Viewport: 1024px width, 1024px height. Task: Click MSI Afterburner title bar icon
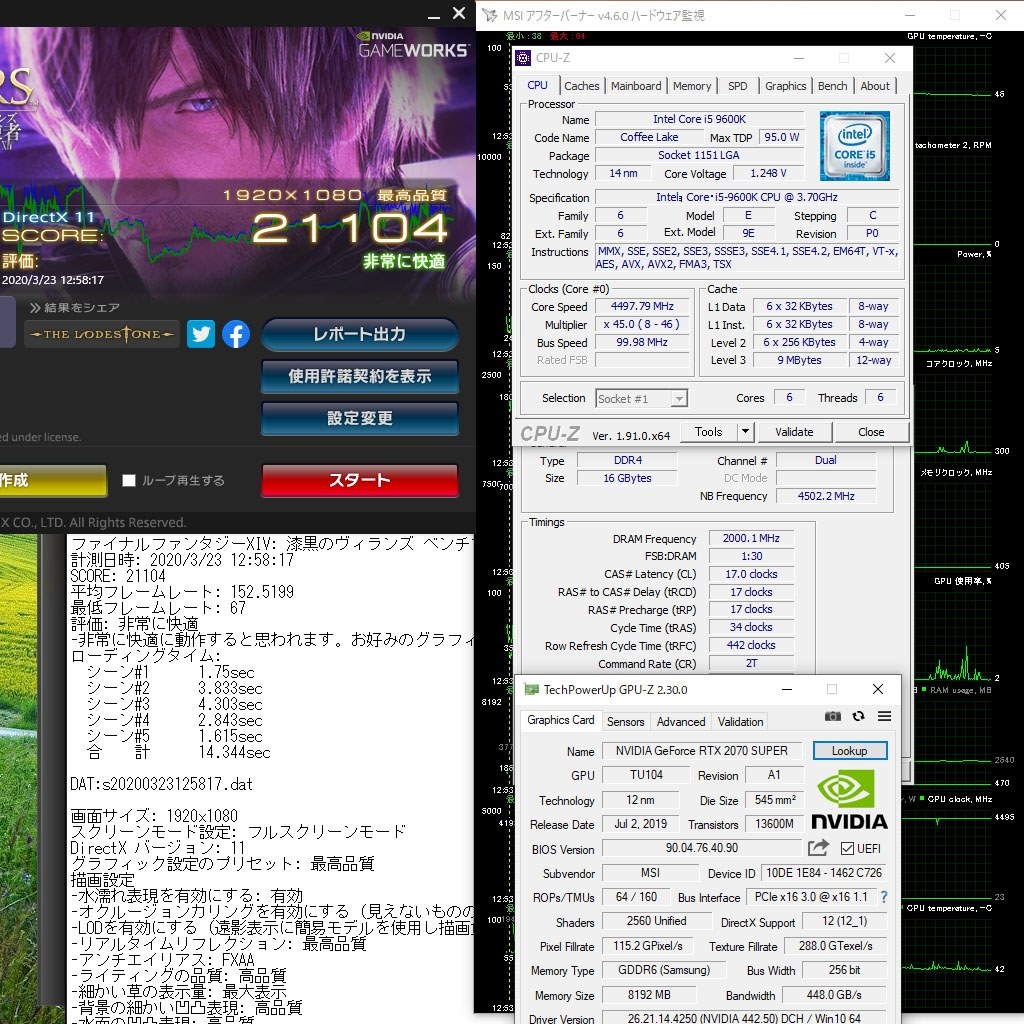coord(489,15)
